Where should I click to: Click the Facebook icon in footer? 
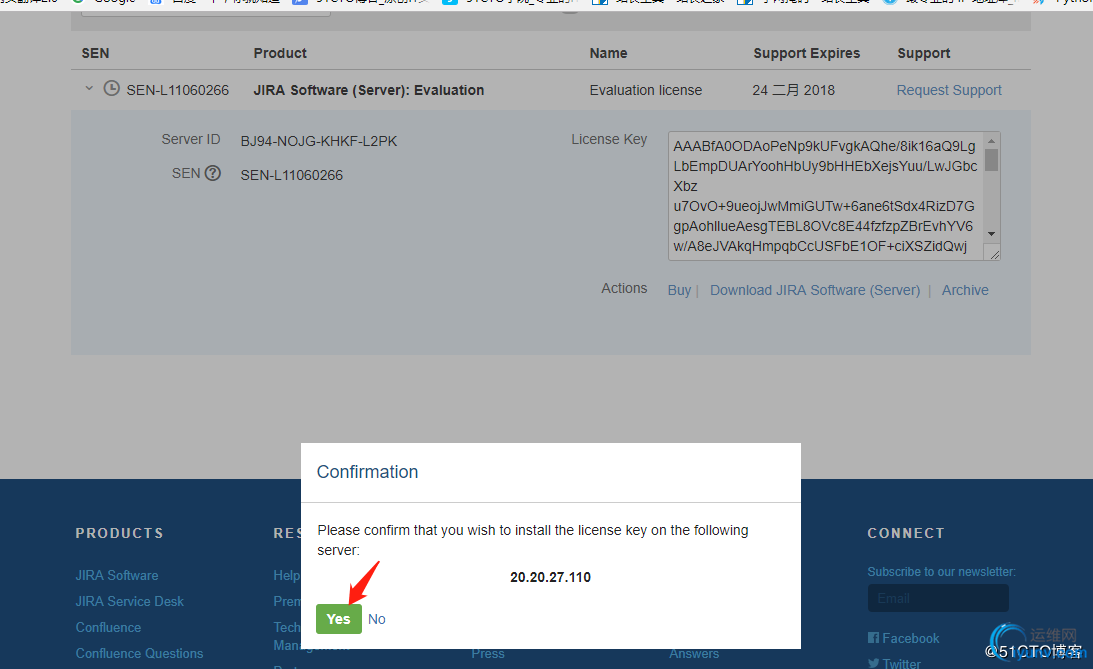click(x=873, y=638)
